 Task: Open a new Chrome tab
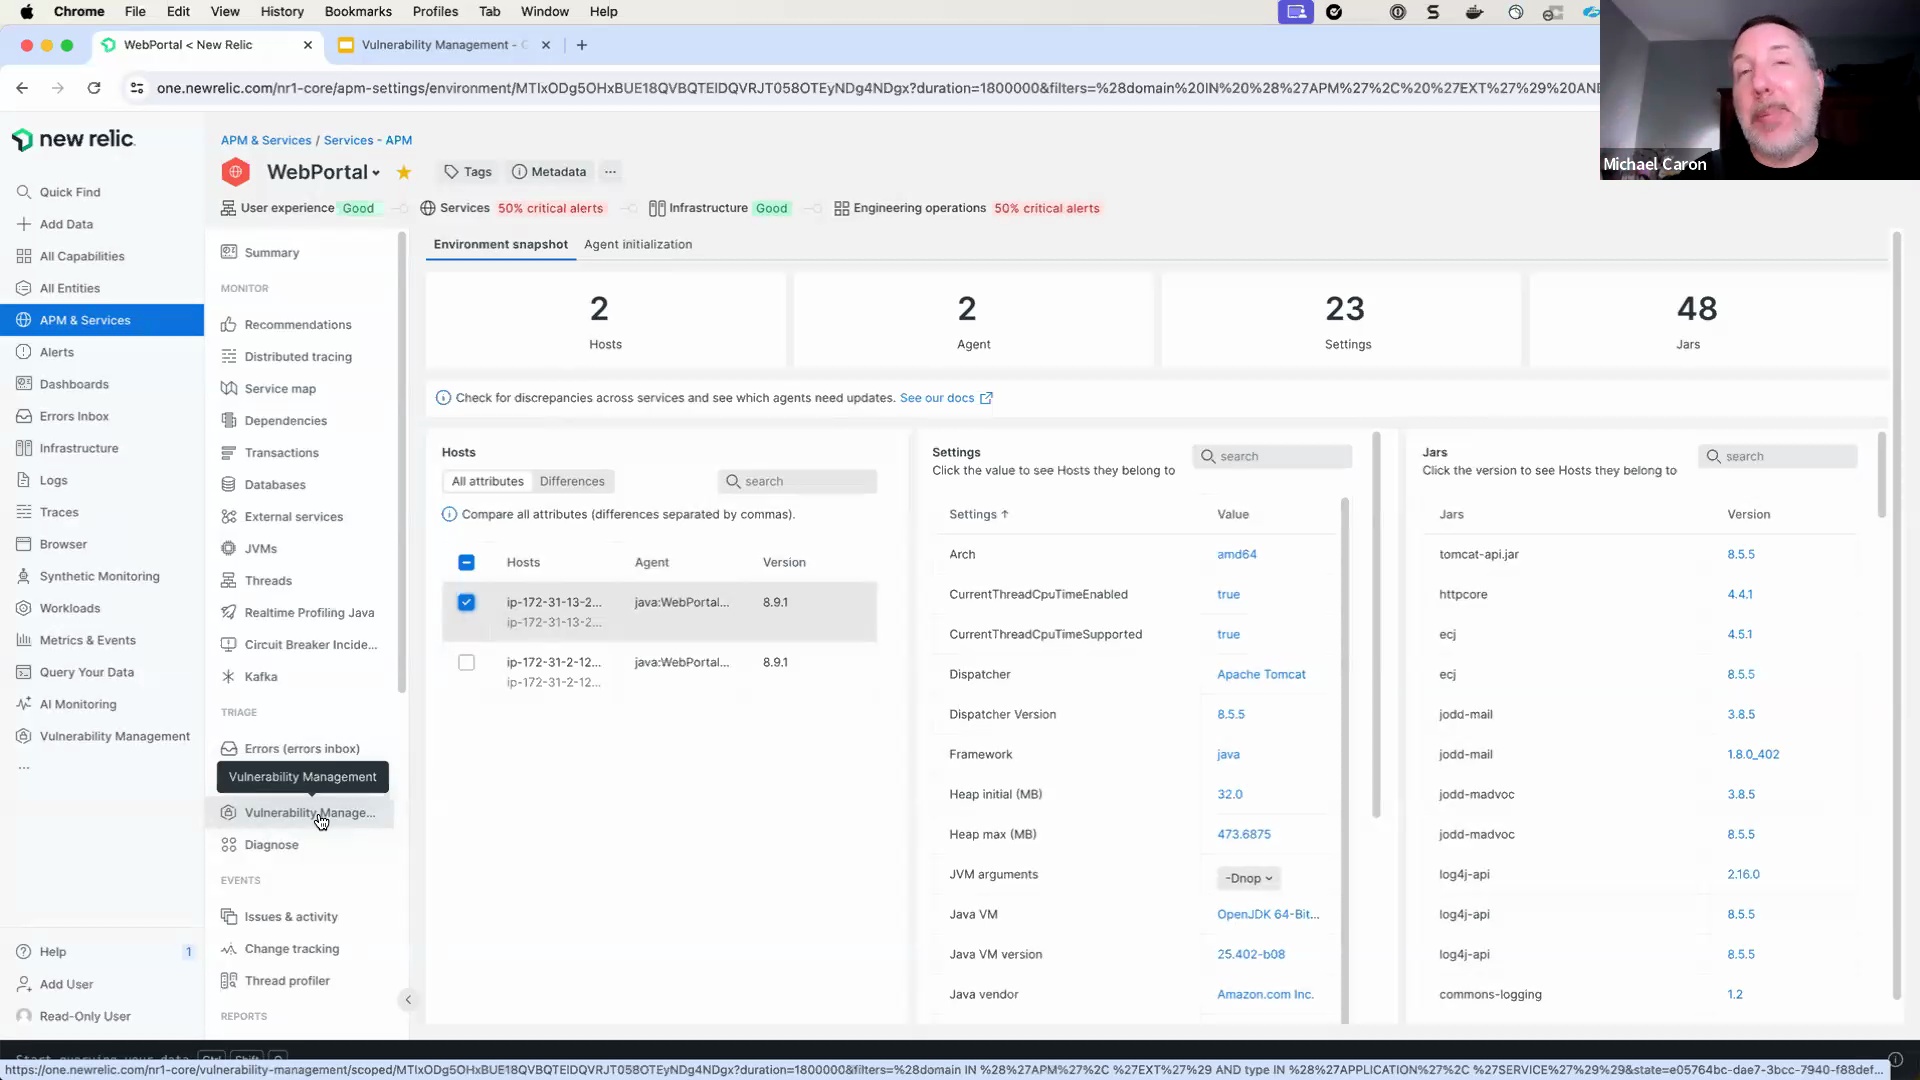pyautogui.click(x=582, y=45)
